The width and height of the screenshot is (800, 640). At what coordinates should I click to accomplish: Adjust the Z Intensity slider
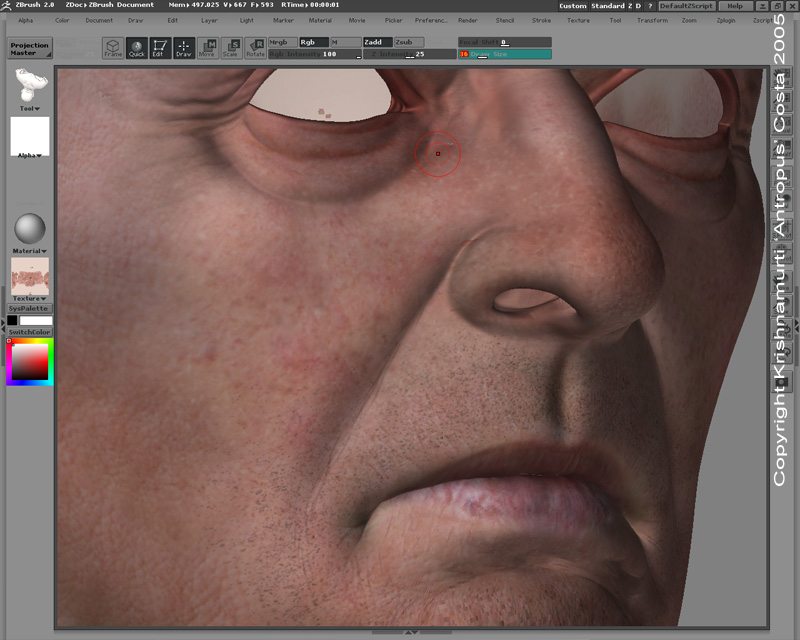410,54
